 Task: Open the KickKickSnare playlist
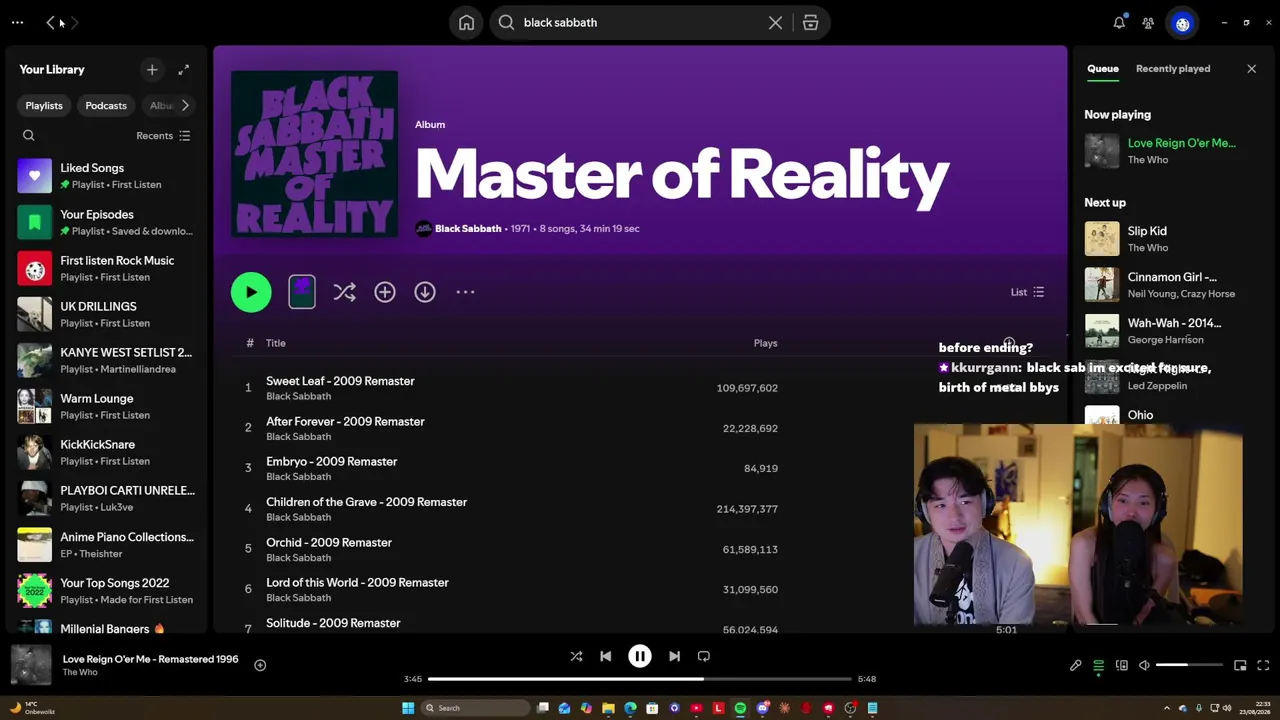pos(106,452)
